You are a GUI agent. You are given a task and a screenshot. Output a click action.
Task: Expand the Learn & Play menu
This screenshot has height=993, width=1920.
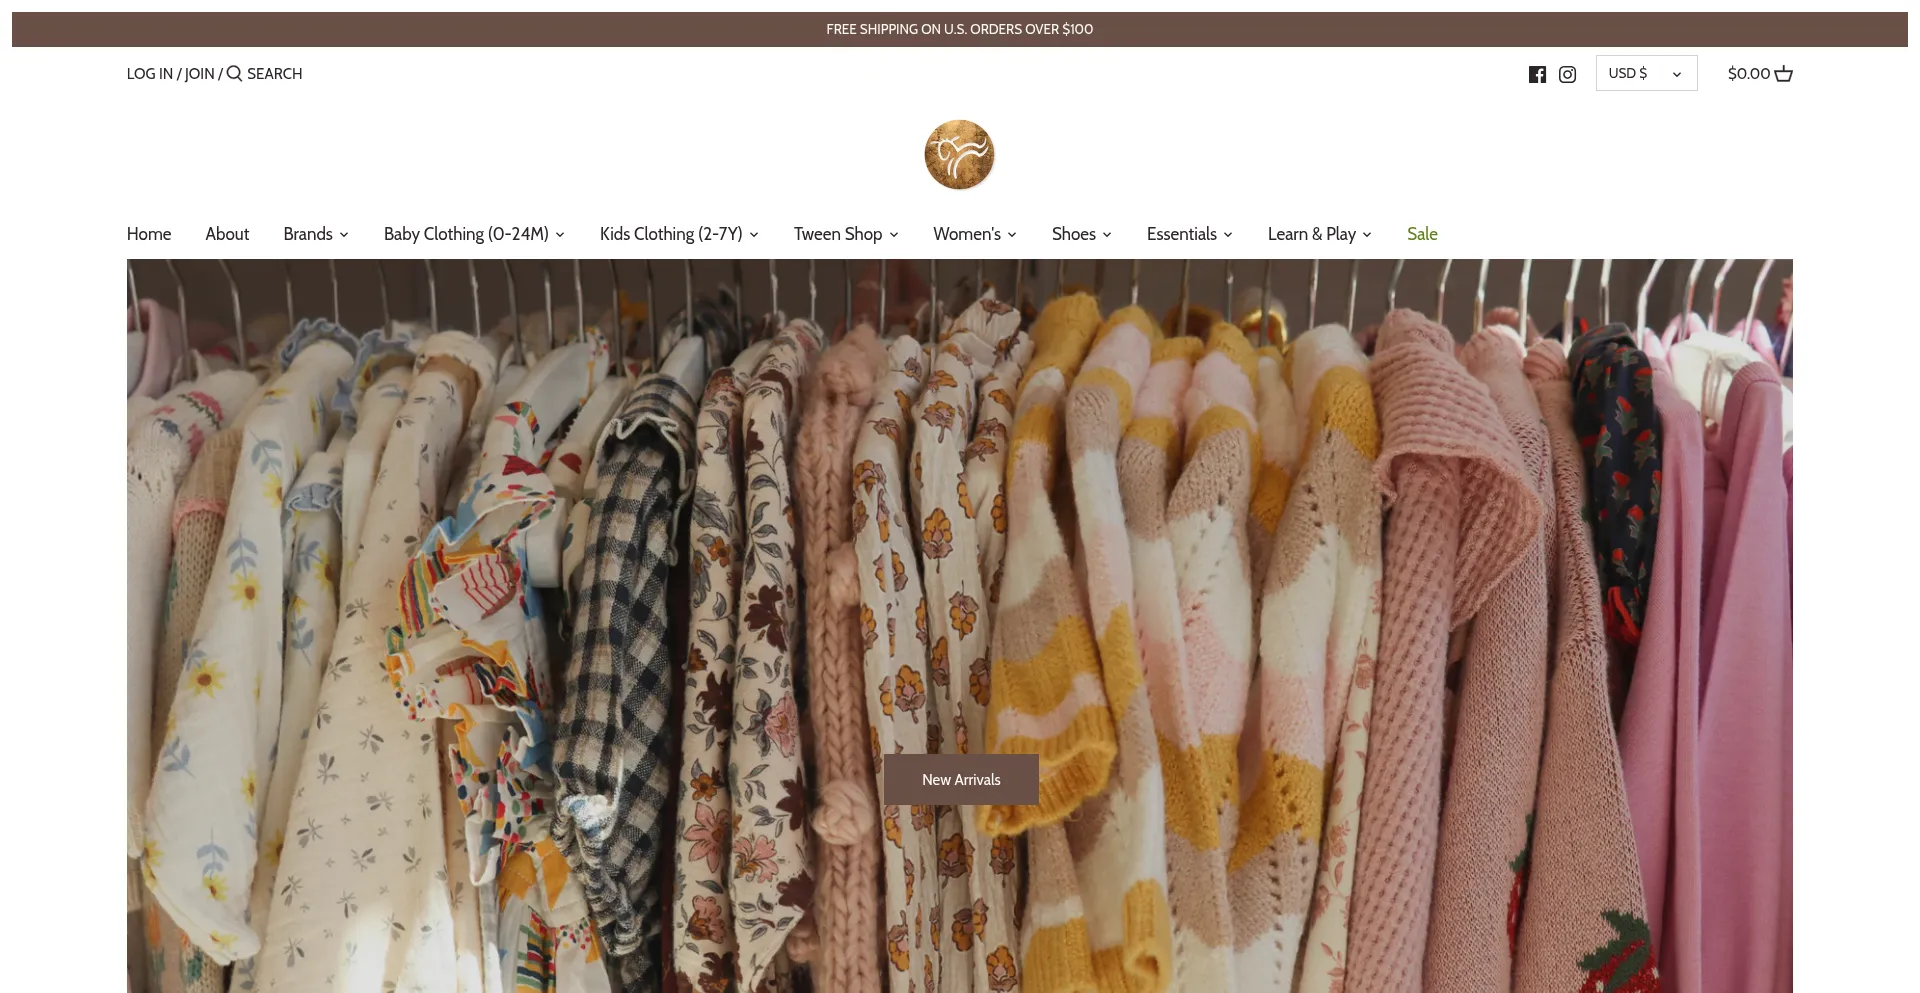click(x=1320, y=234)
